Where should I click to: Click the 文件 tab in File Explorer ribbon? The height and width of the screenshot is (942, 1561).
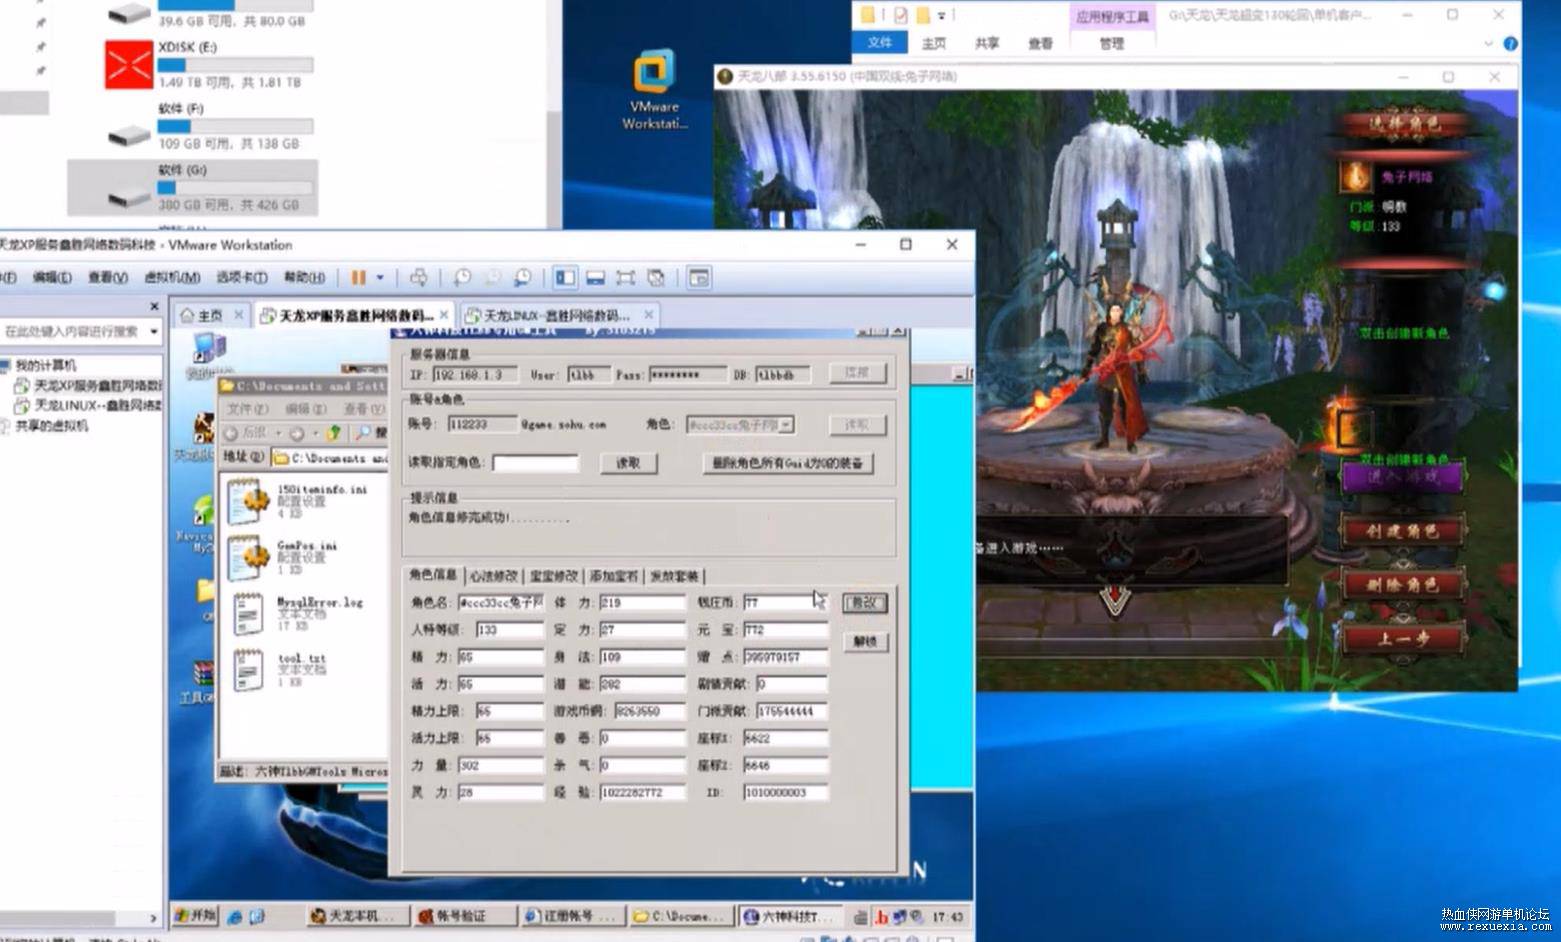coord(880,43)
